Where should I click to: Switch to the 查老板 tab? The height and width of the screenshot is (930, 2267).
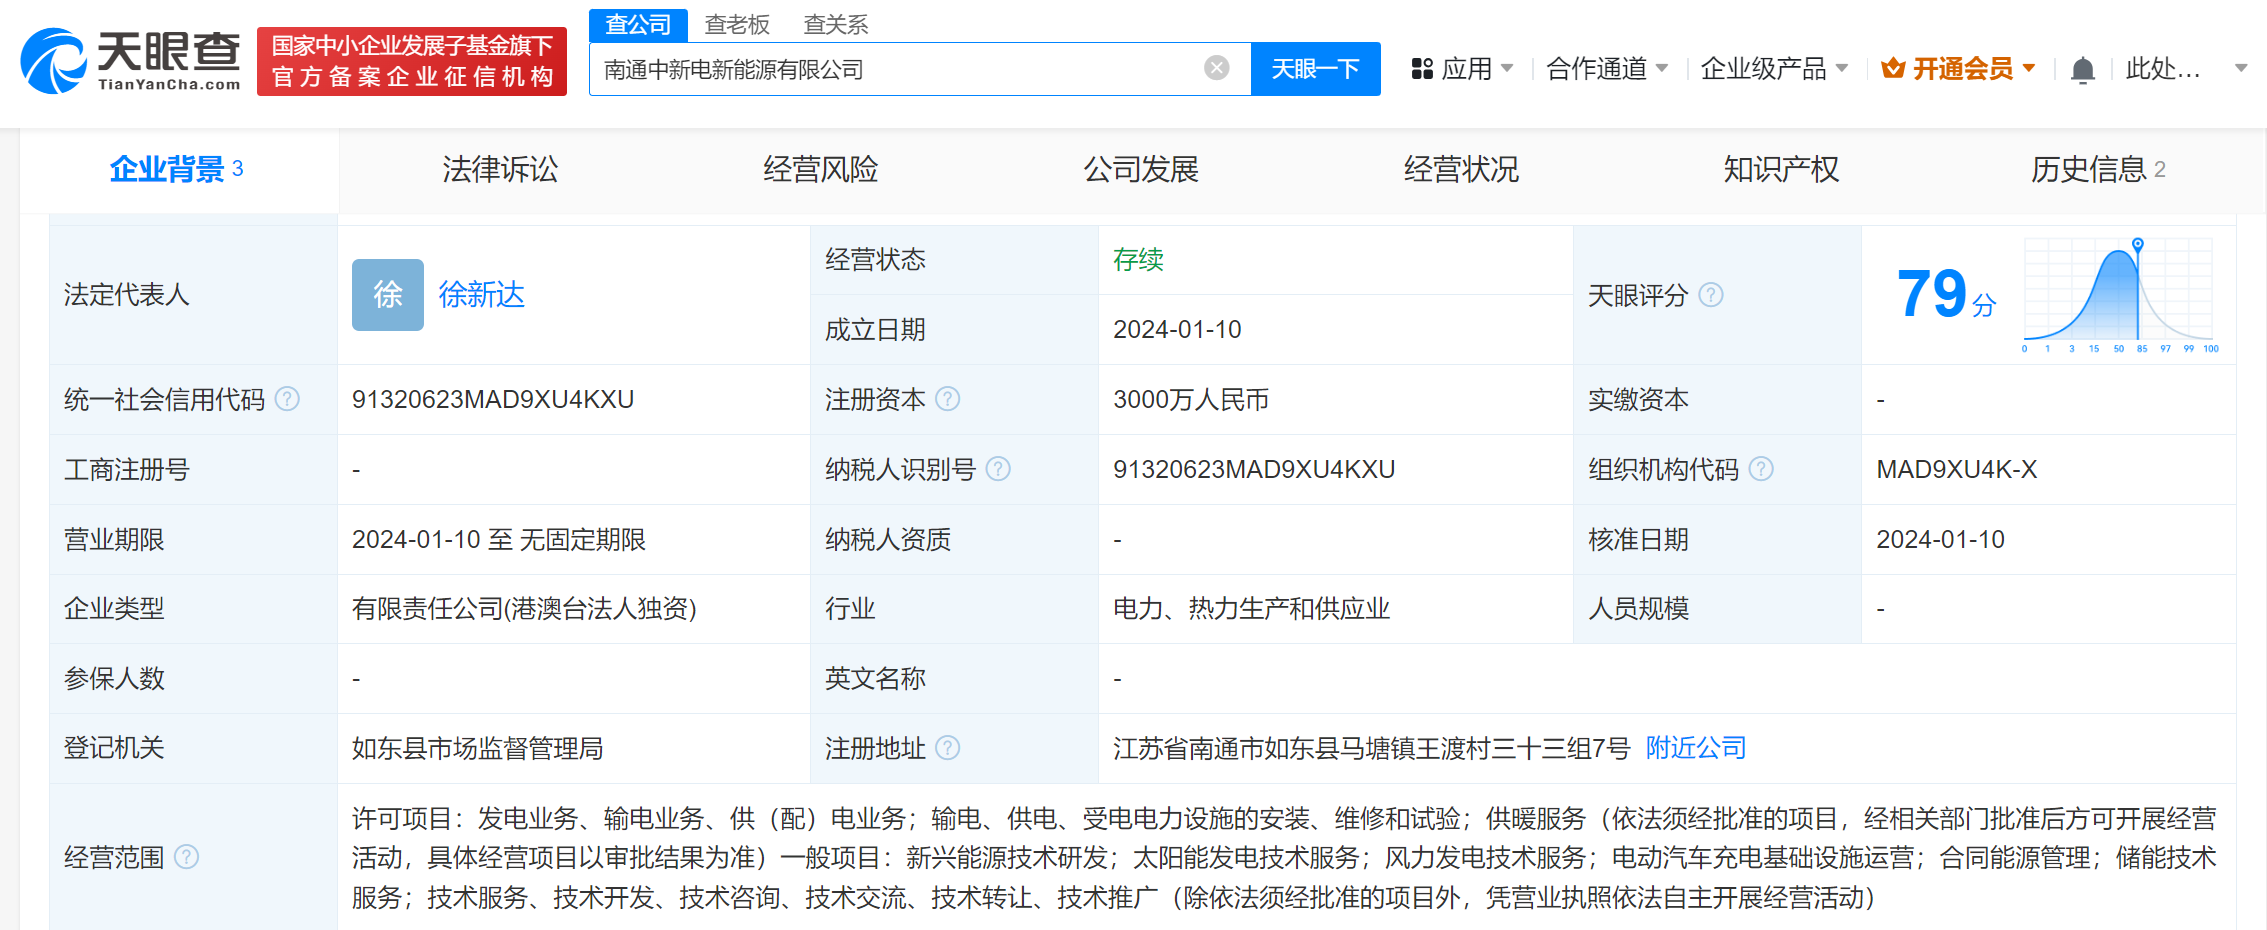click(x=736, y=24)
